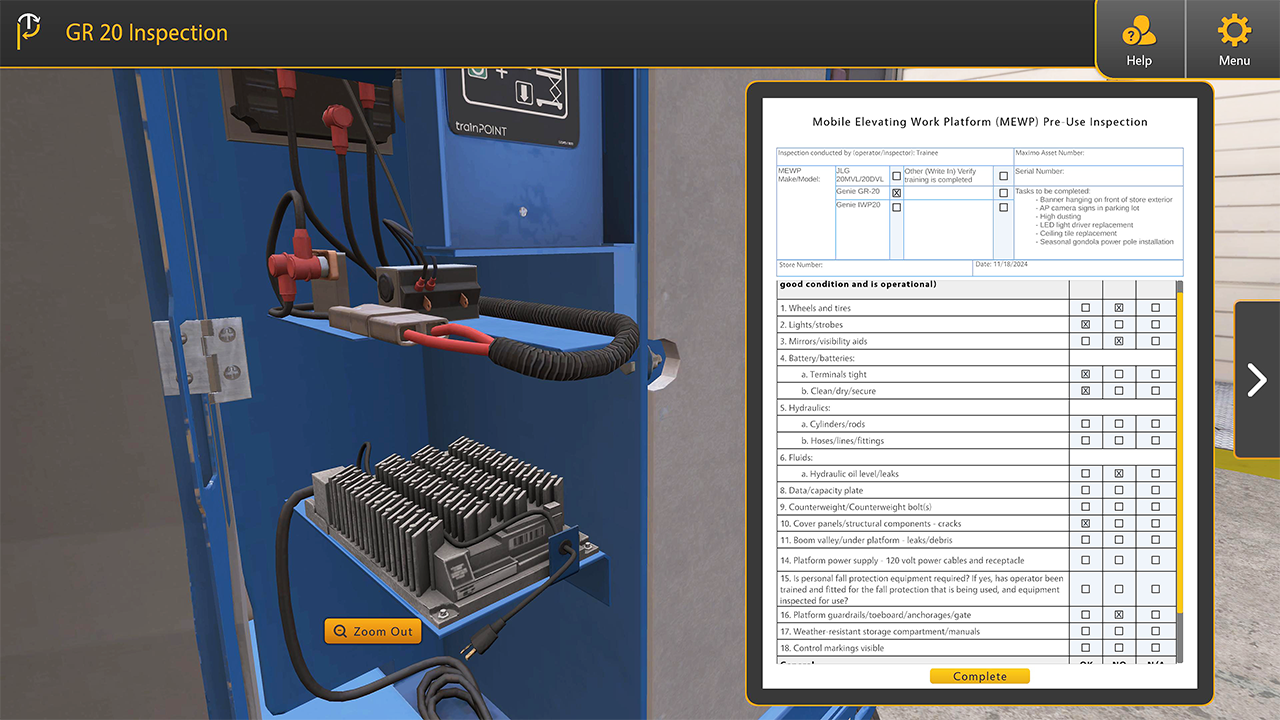Viewport: 1280px width, 720px height.
Task: Set Wheels and tires to N/A
Action: 1155,308
